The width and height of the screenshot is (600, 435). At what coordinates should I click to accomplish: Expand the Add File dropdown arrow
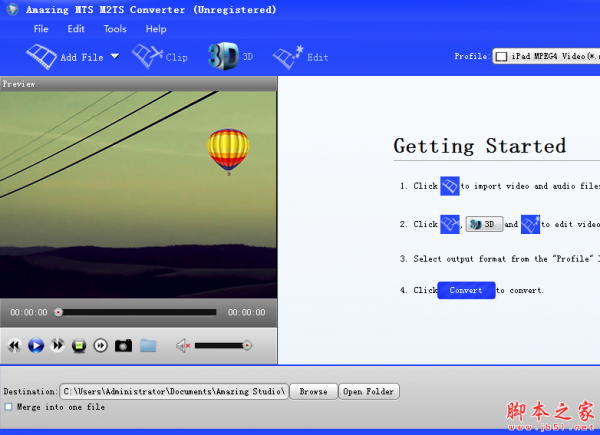click(114, 57)
